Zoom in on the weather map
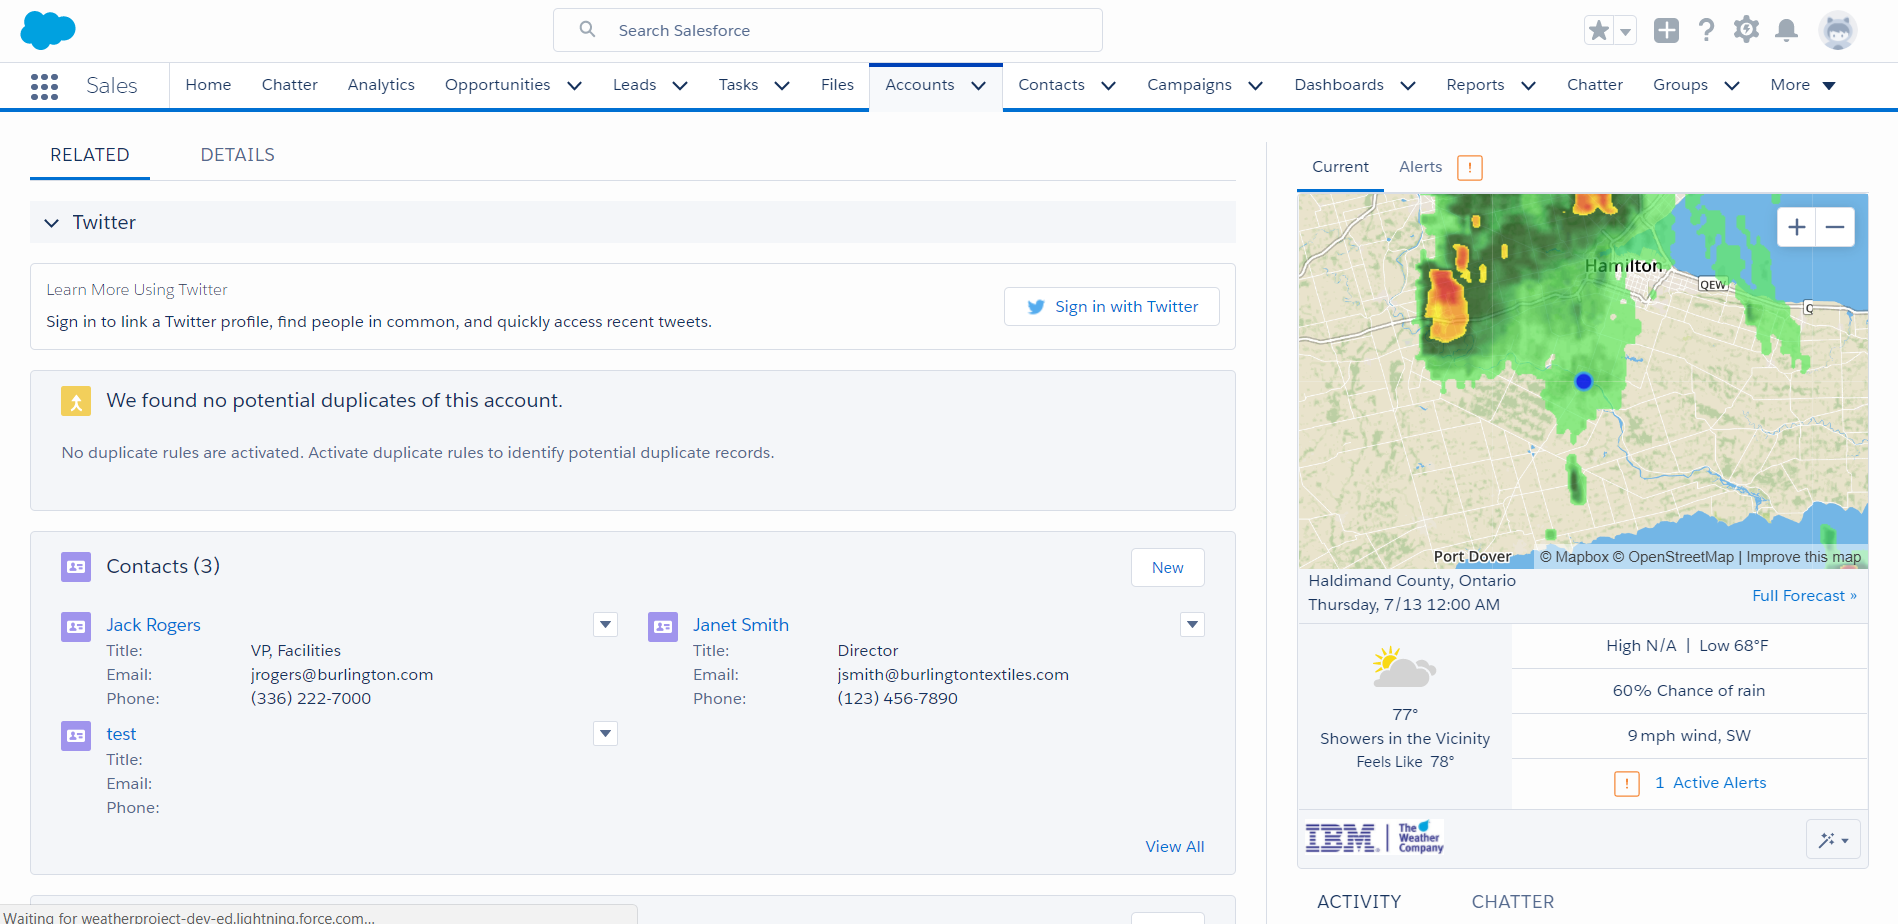The height and width of the screenshot is (924, 1898). pos(1796,227)
